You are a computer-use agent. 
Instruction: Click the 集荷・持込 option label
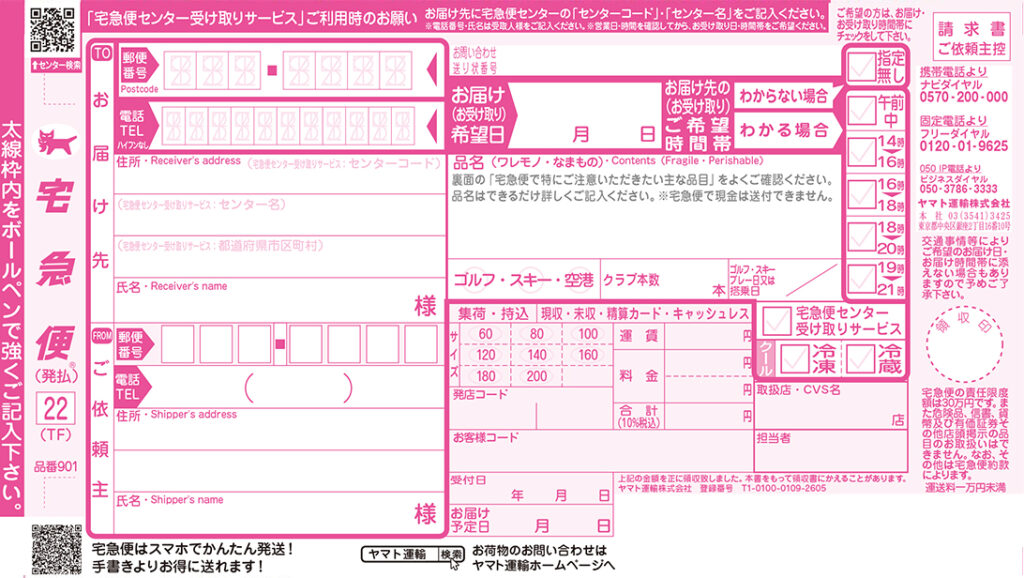(x=493, y=313)
